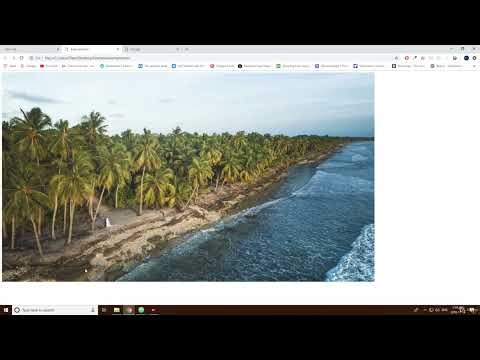Open the bookmark with the green square icon

click(293, 66)
